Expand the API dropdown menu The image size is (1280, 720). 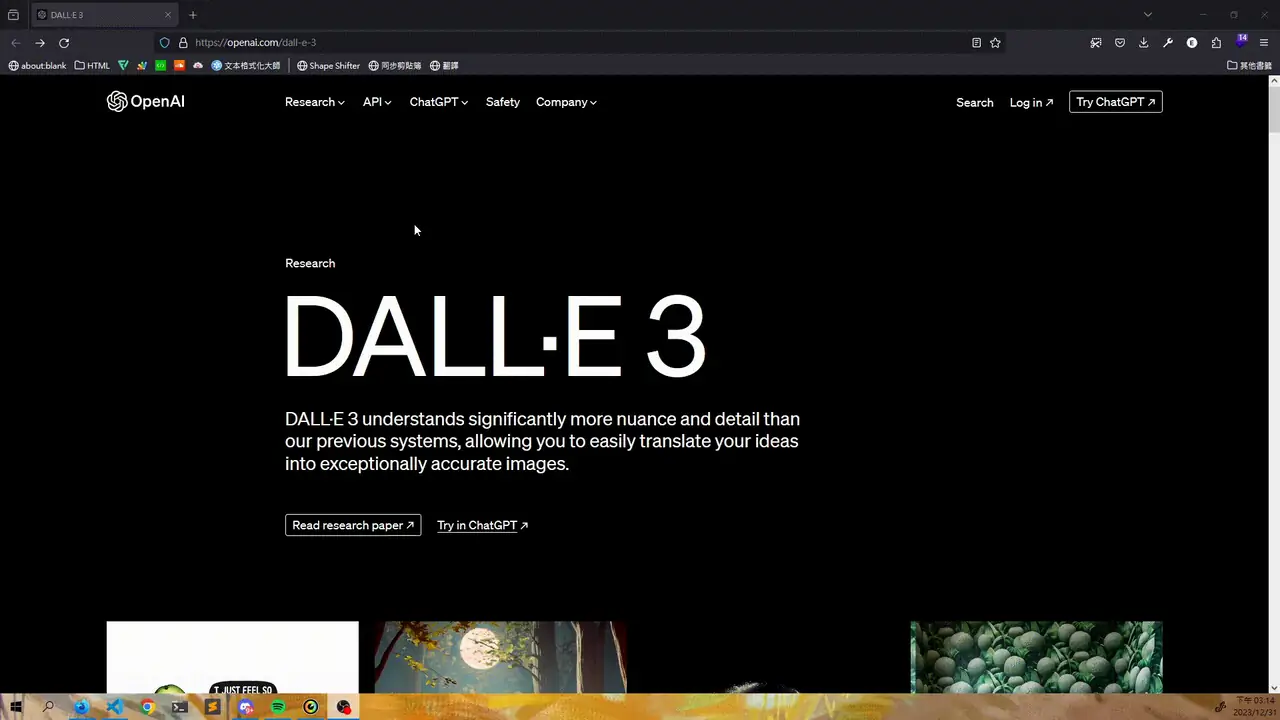point(377,102)
